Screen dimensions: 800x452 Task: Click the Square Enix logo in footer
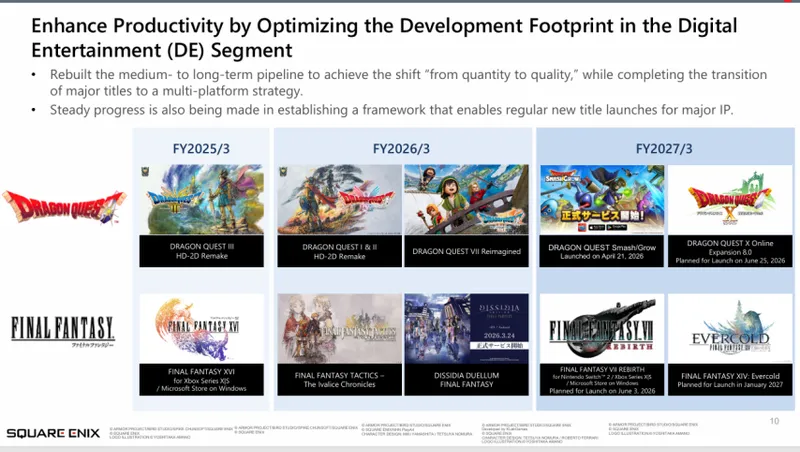click(x=53, y=433)
